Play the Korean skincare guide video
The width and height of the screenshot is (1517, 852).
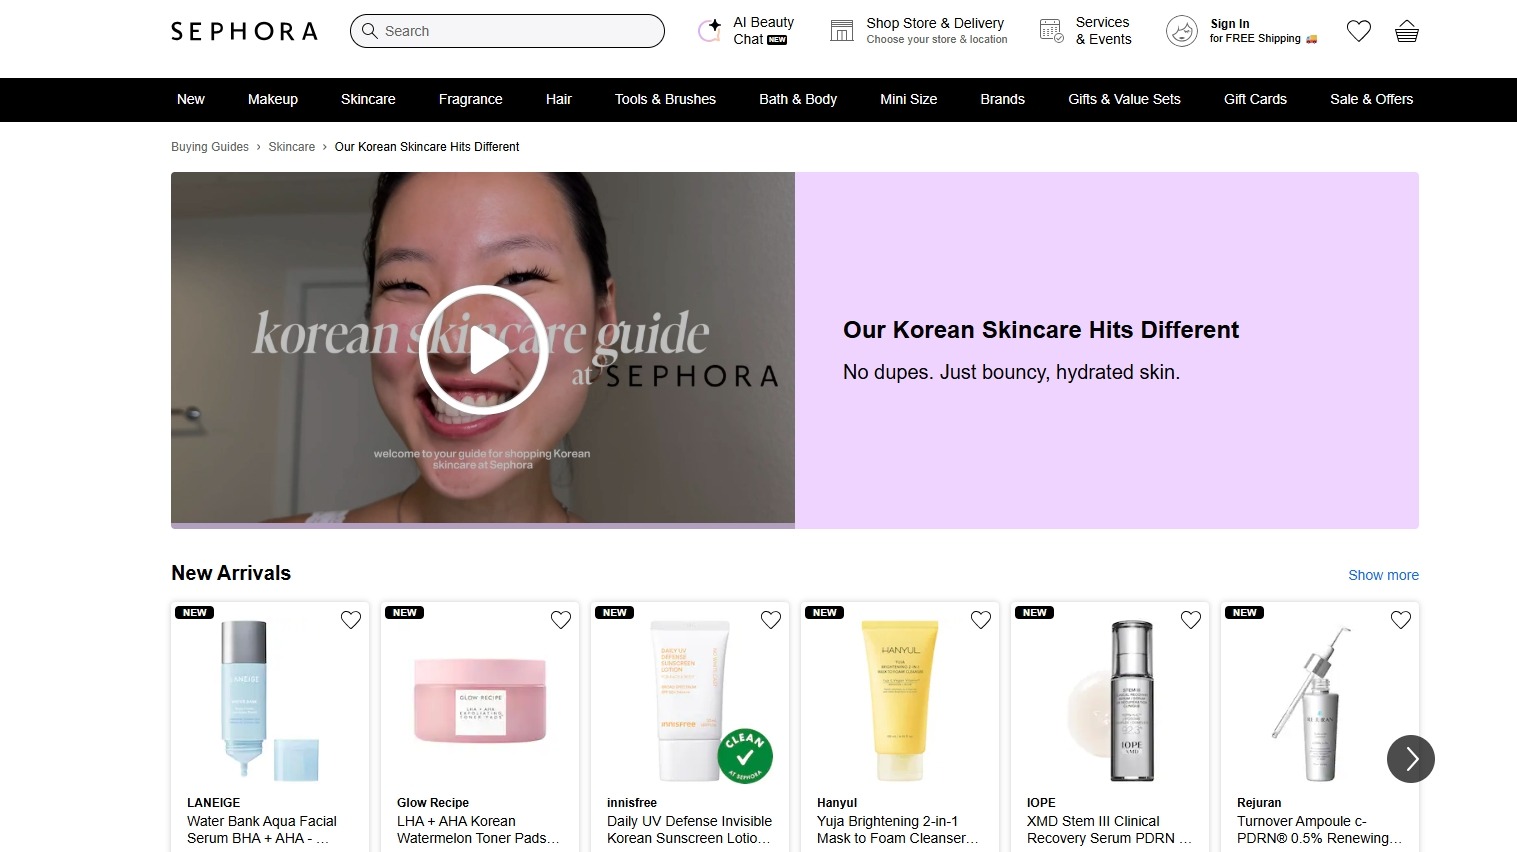pyautogui.click(x=483, y=350)
